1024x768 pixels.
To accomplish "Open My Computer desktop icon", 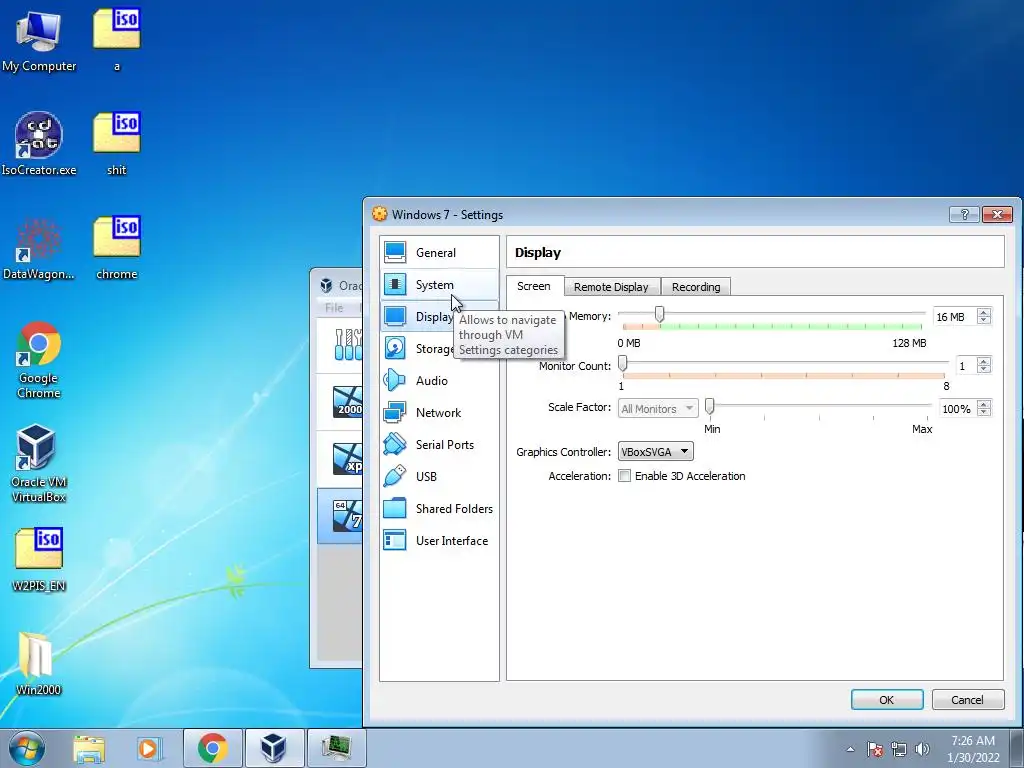I will click(39, 40).
